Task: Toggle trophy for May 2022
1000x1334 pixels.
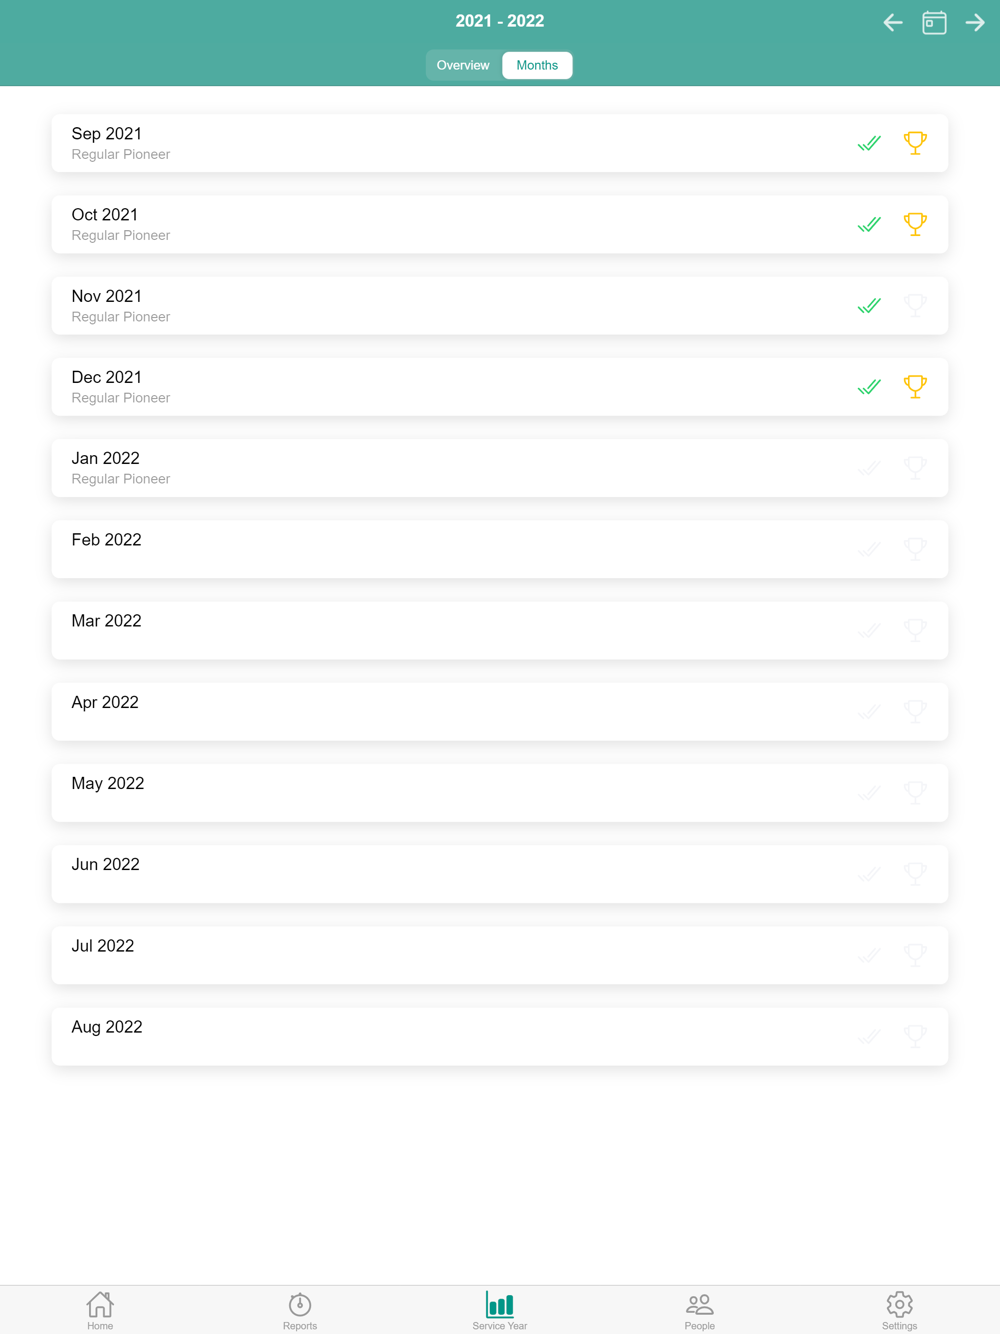Action: (x=915, y=792)
